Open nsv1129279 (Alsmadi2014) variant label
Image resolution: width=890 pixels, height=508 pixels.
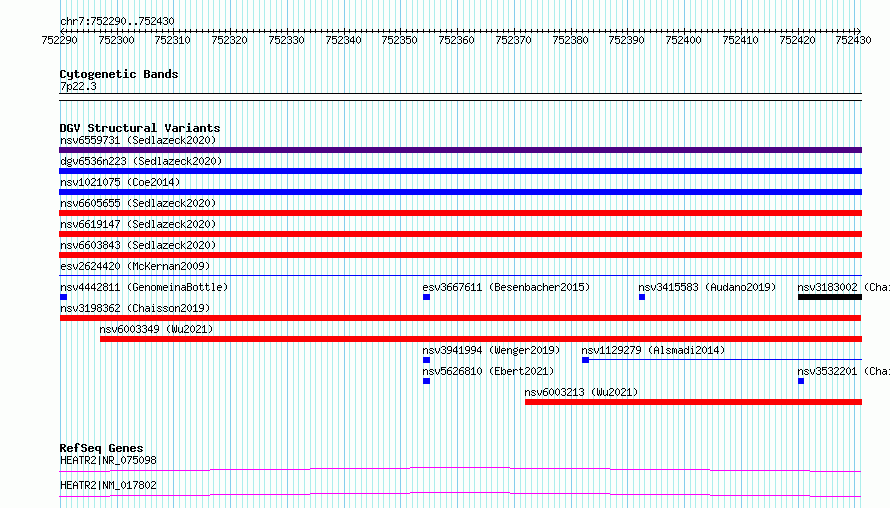[653, 350]
